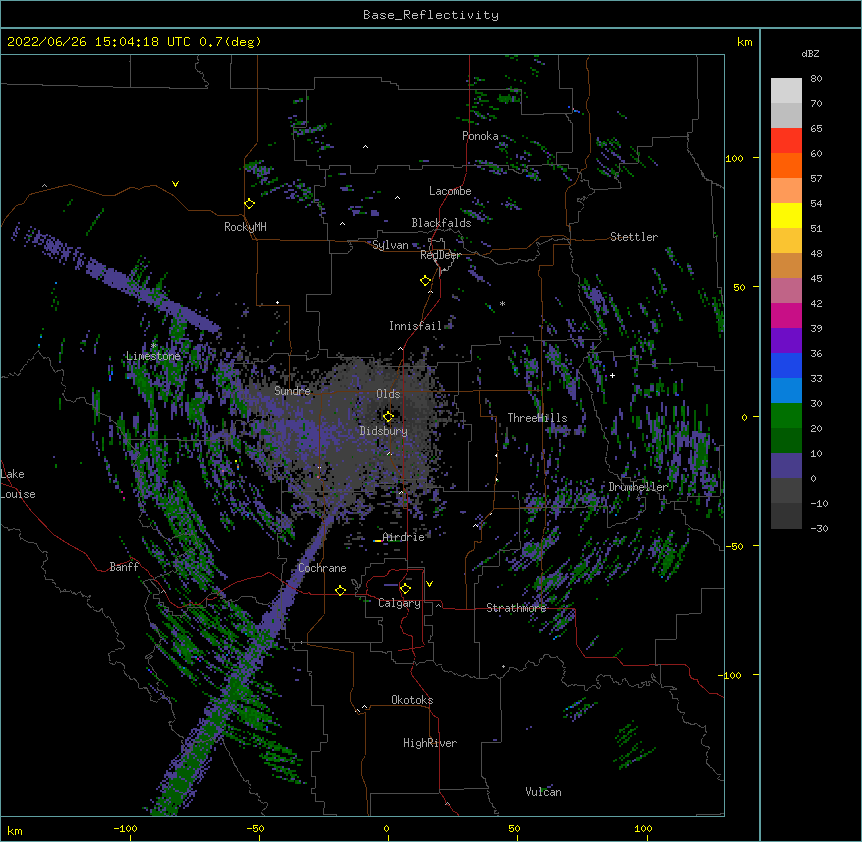
Task: Click the Sylvan label
Action: pyautogui.click(x=390, y=245)
